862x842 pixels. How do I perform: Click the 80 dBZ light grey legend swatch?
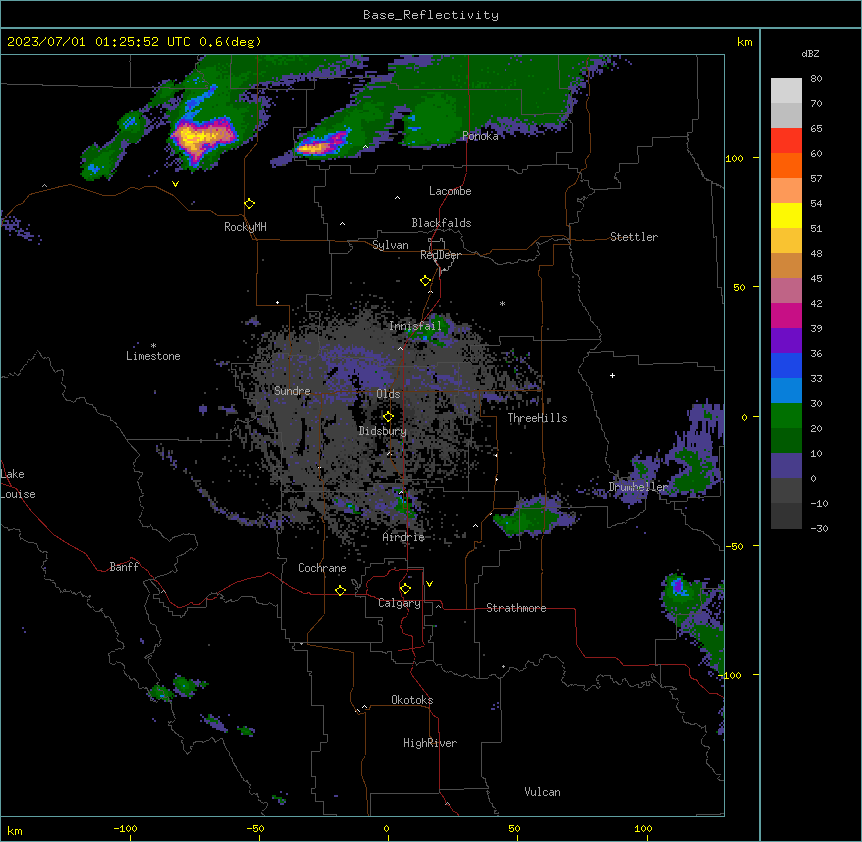click(x=786, y=91)
